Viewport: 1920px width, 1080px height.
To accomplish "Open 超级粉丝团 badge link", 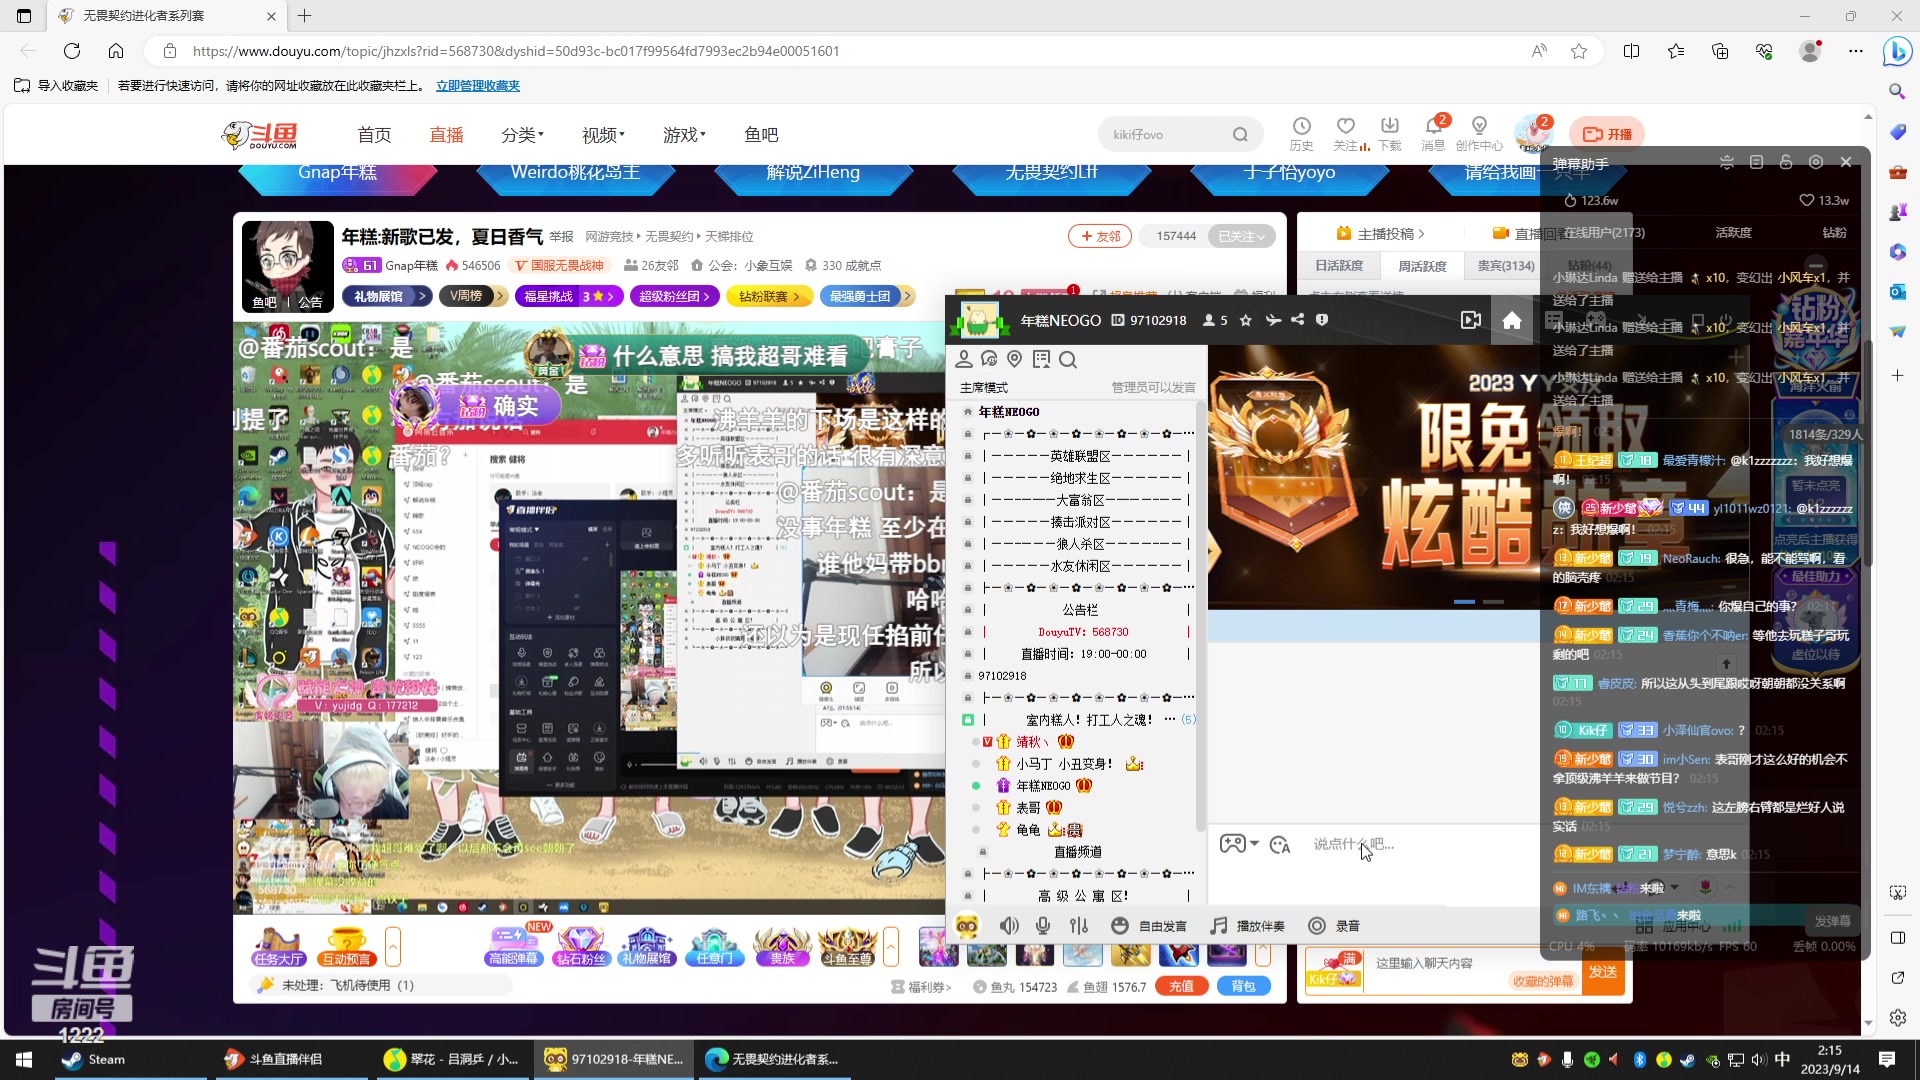I will pyautogui.click(x=675, y=296).
